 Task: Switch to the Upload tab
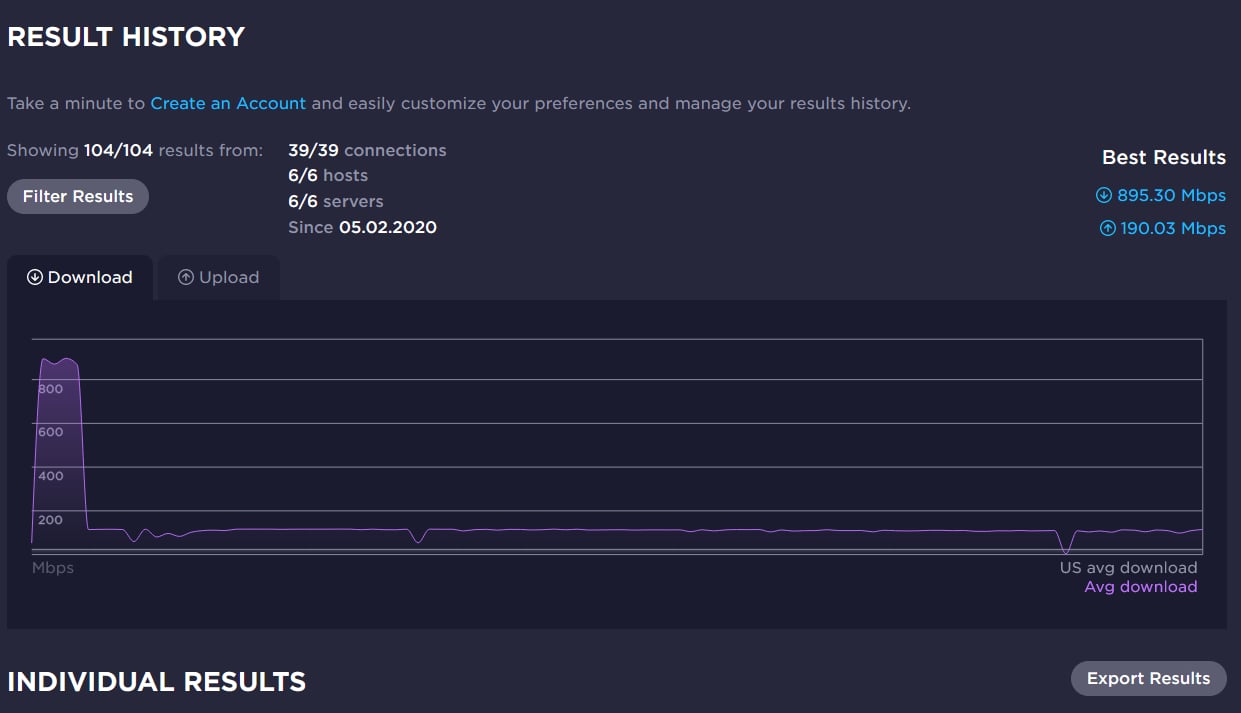pyautogui.click(x=218, y=278)
